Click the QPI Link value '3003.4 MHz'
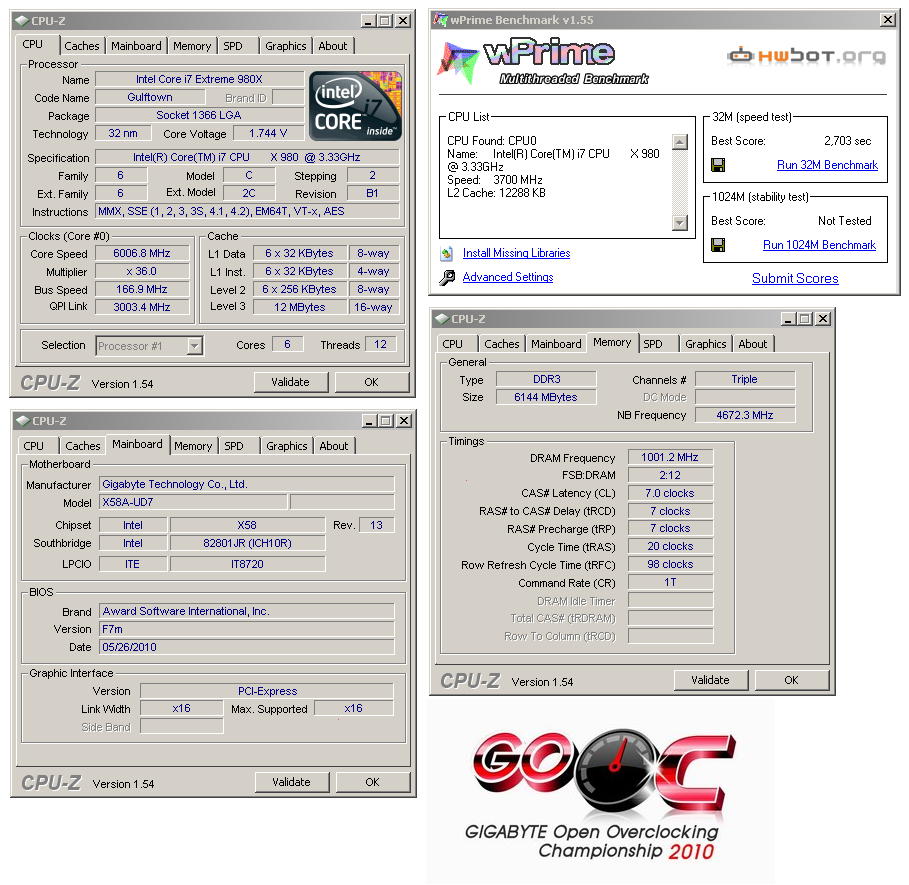Image resolution: width=909 pixels, height=885 pixels. [142, 307]
